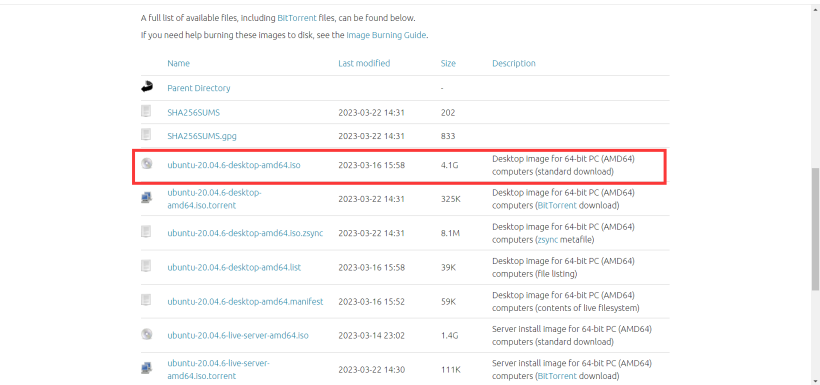Click the file icon beside SHA256SUMS.gpg
The image size is (820, 385).
[x=146, y=134]
